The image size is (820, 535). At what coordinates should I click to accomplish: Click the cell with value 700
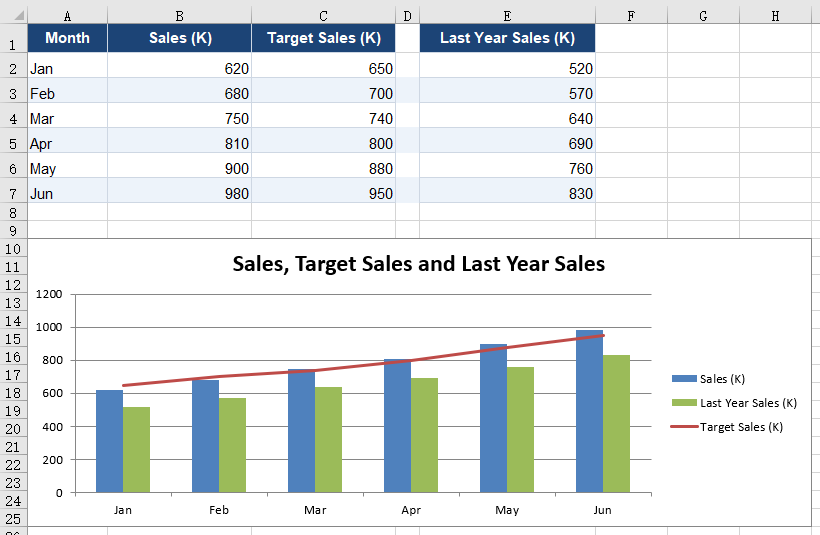click(323, 90)
